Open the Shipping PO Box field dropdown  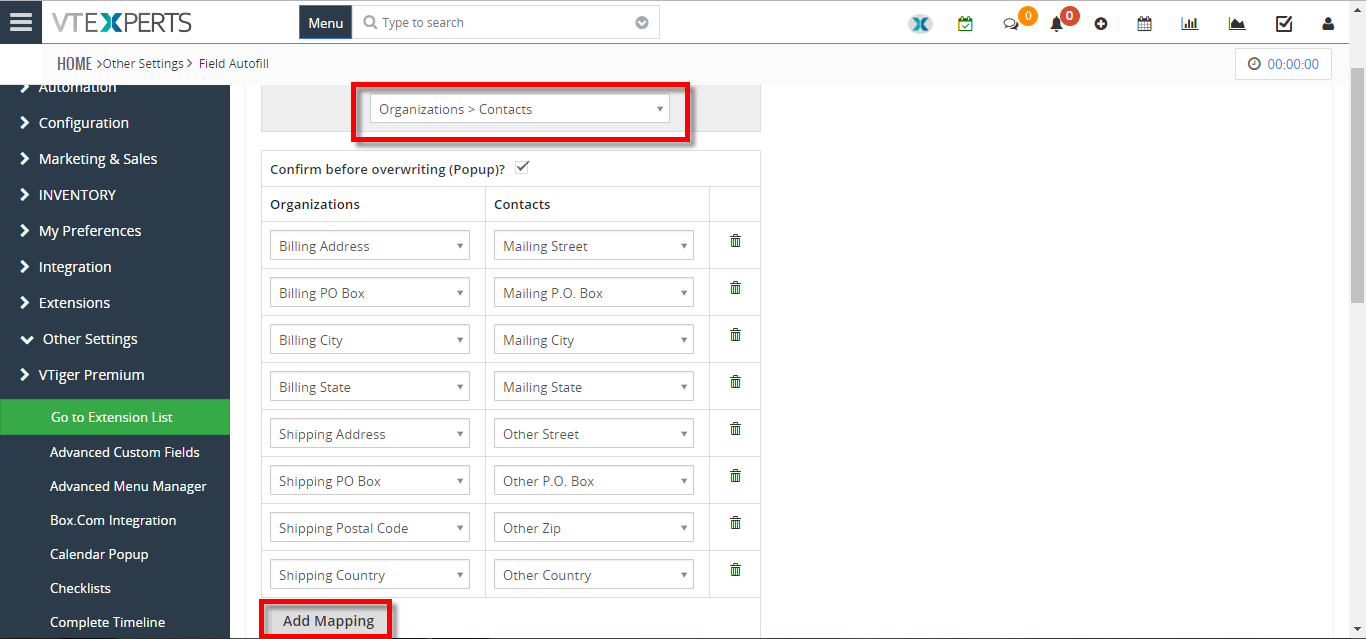click(370, 481)
